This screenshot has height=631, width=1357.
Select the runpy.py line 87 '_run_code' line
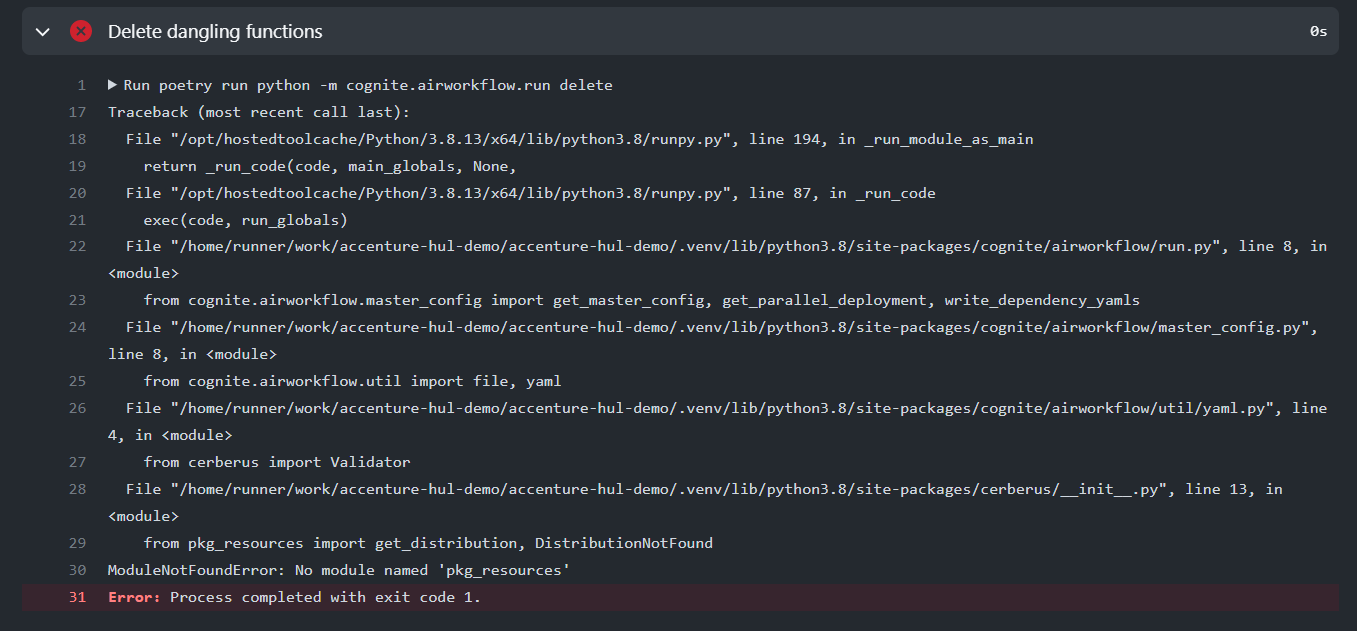click(531, 193)
